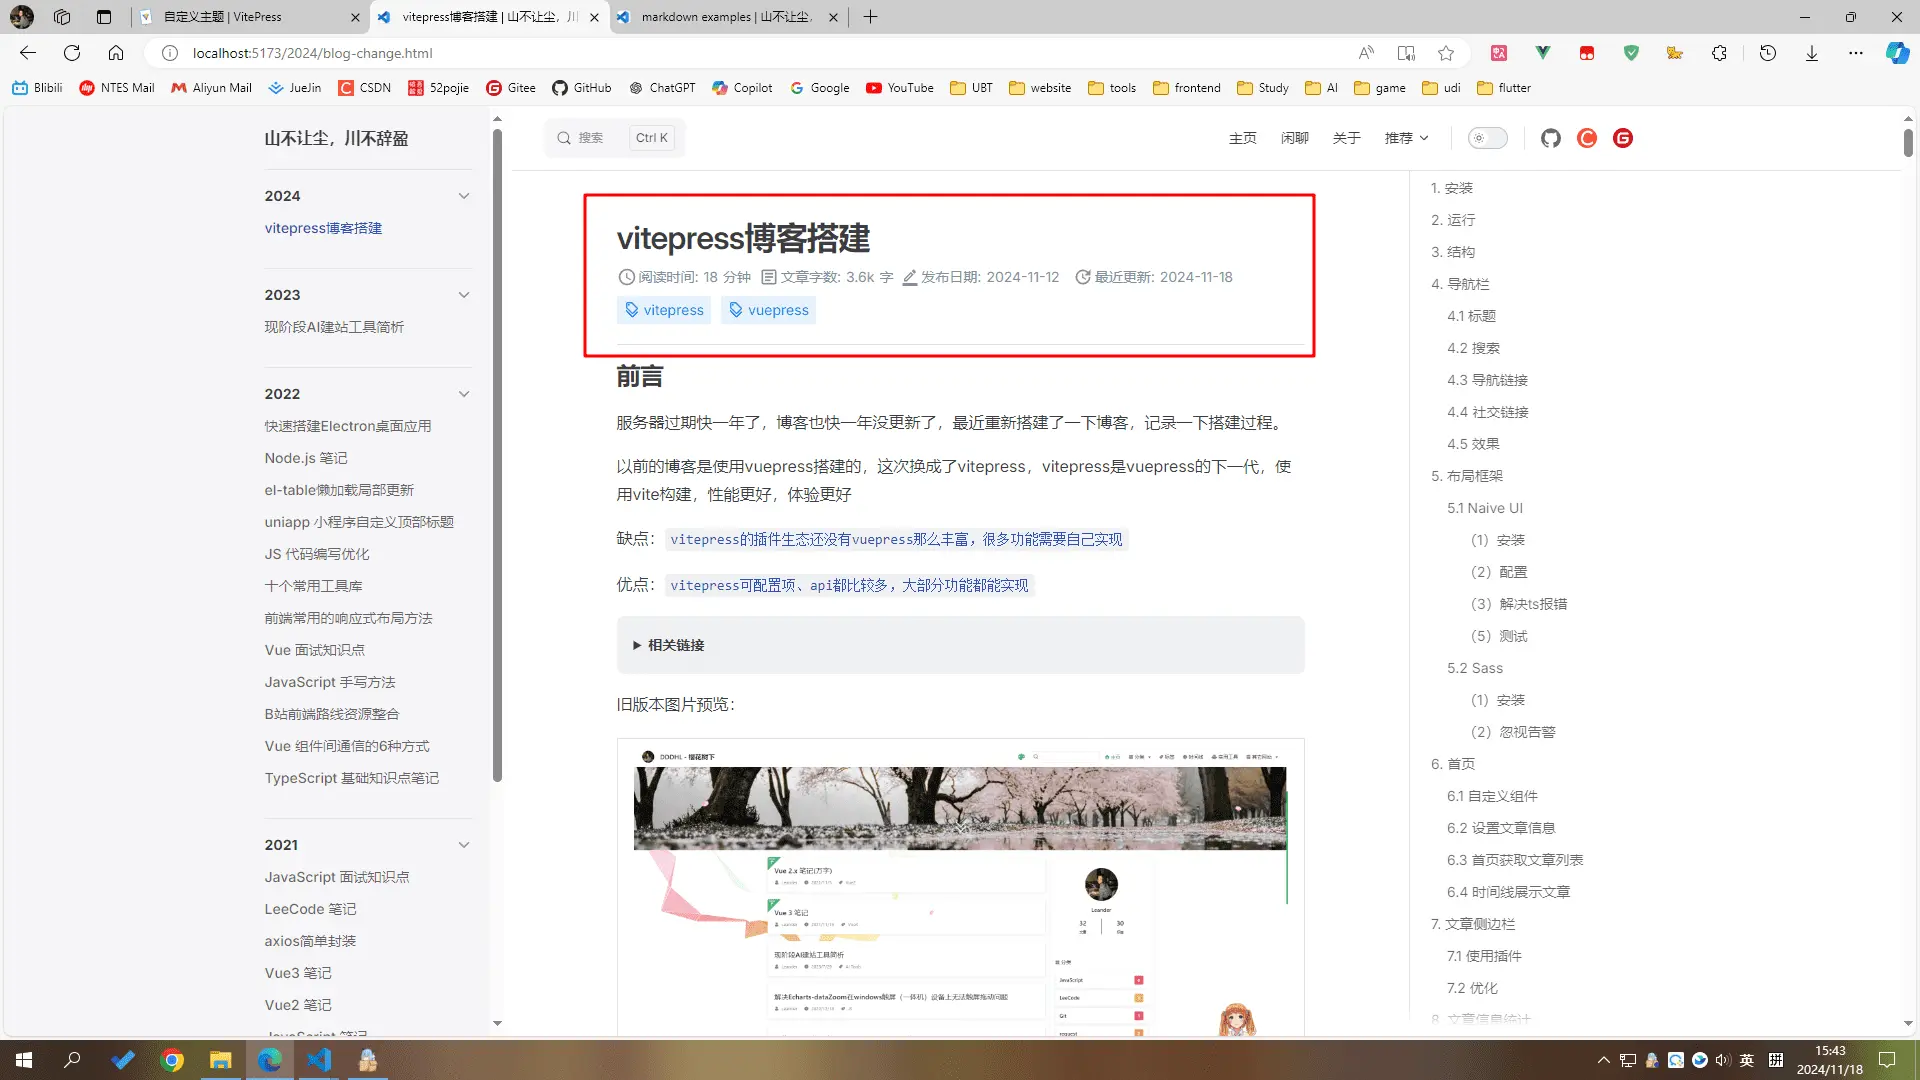Click the search magnifier in the search box

tap(564, 138)
